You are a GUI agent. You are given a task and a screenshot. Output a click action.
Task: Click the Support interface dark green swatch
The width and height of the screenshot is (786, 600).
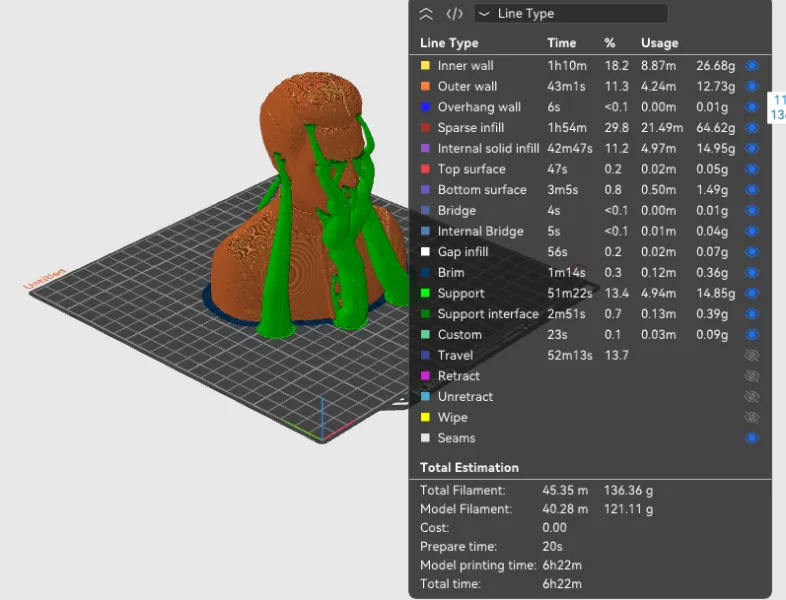tap(425, 314)
